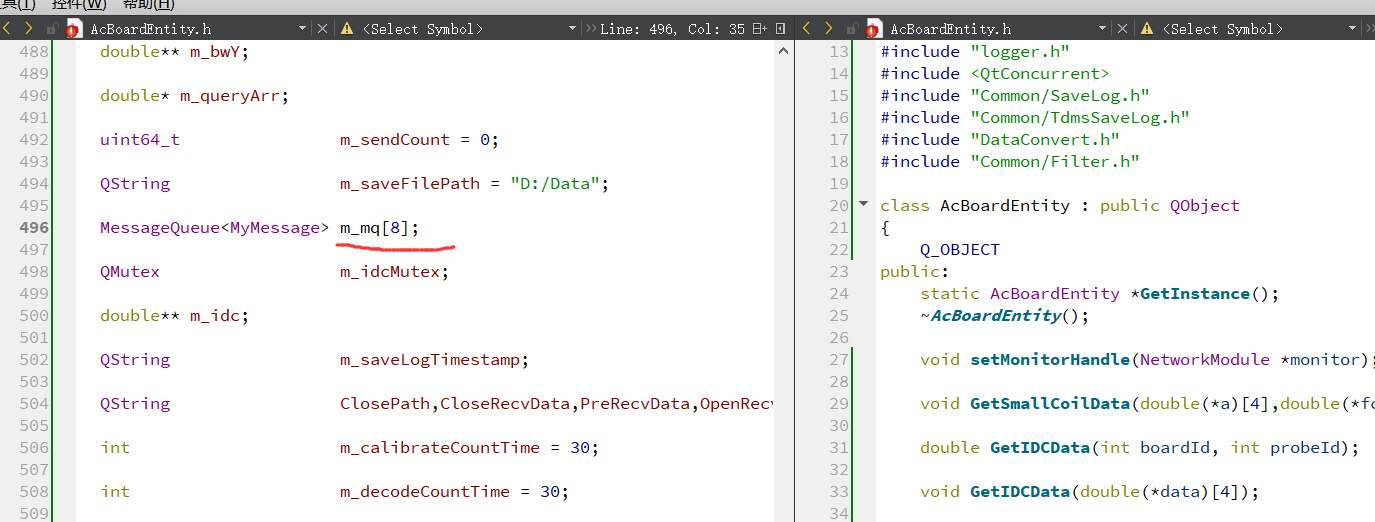Image resolution: width=1375 pixels, height=522 pixels.
Task: Click the warning icon in the left editor toolbar
Action: click(347, 29)
